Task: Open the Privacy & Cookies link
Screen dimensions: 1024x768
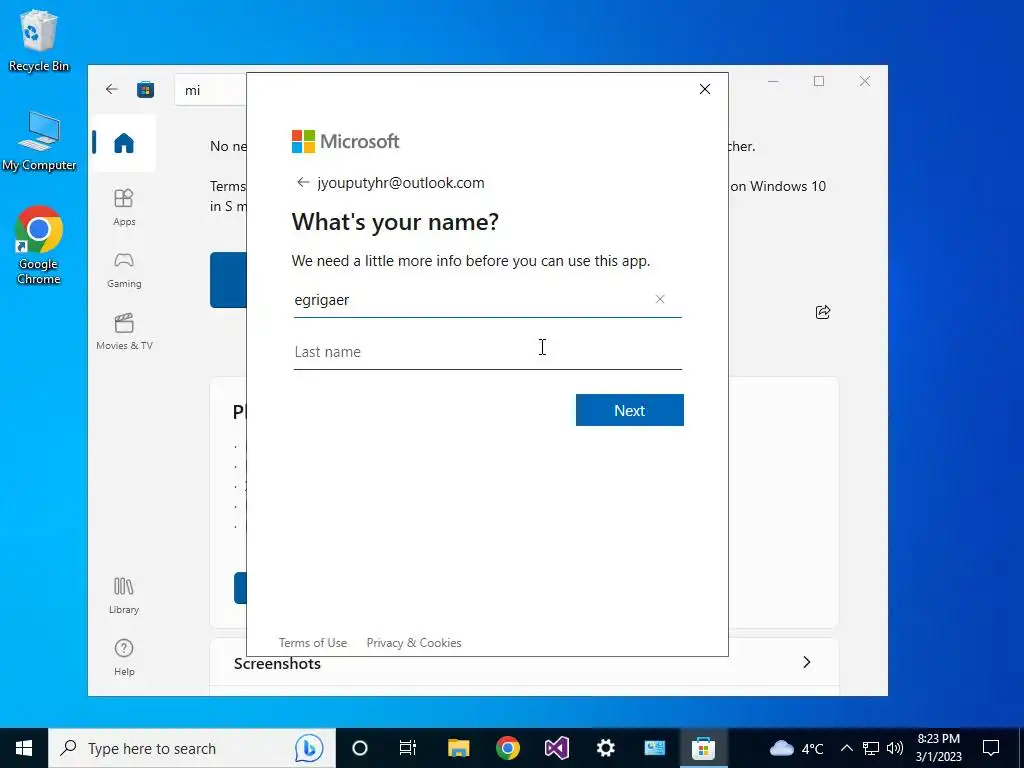Action: click(414, 643)
